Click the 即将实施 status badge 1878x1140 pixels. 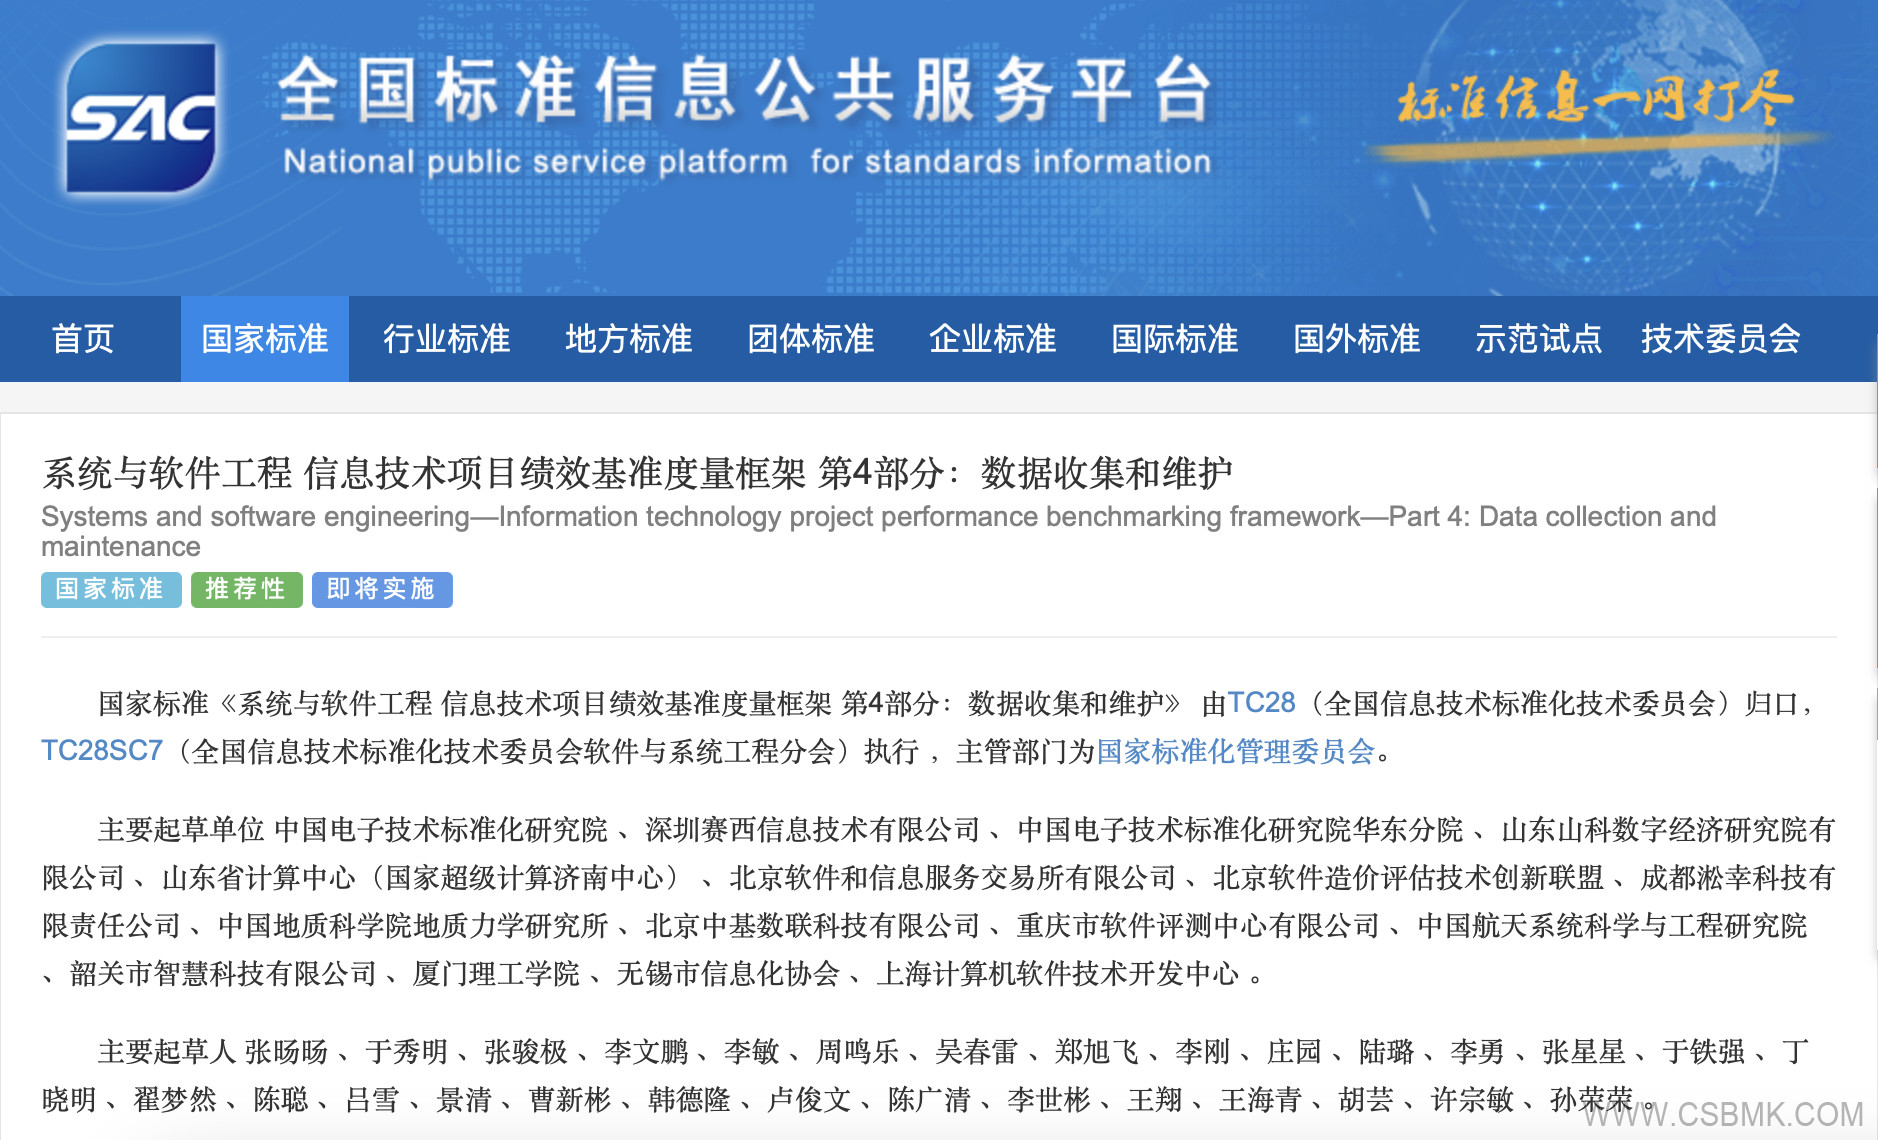tap(382, 589)
